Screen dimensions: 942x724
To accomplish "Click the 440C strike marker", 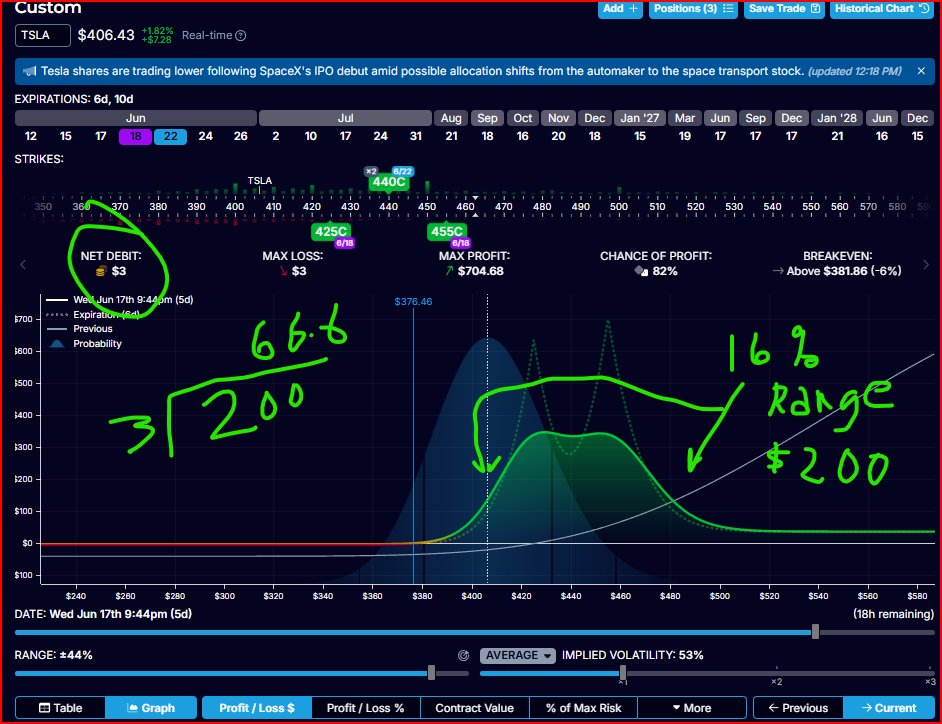I will pyautogui.click(x=389, y=182).
